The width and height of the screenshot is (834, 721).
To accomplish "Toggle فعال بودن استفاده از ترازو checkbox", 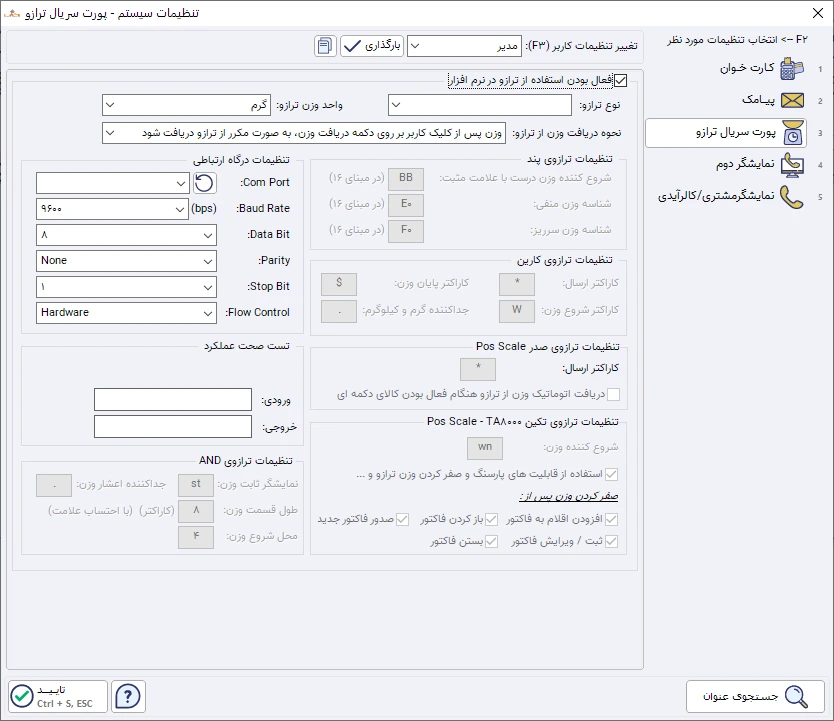I will click(x=621, y=81).
